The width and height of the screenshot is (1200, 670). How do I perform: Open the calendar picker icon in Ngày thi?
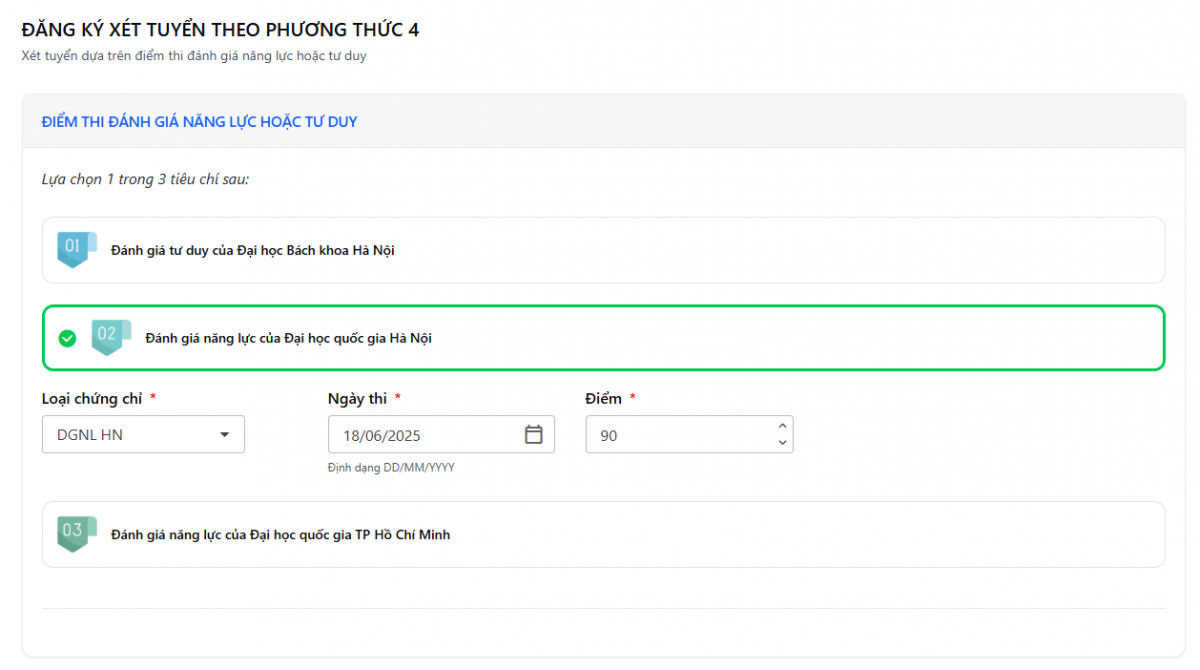click(x=534, y=434)
